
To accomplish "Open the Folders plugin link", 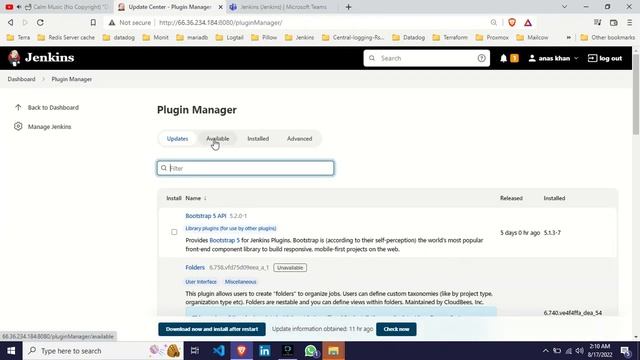I will pyautogui.click(x=195, y=268).
